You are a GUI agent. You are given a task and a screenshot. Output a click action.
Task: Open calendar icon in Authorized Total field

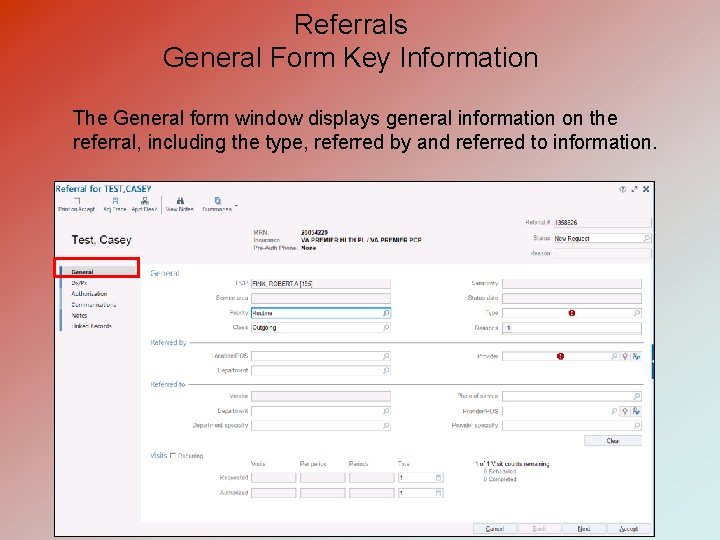click(x=438, y=493)
